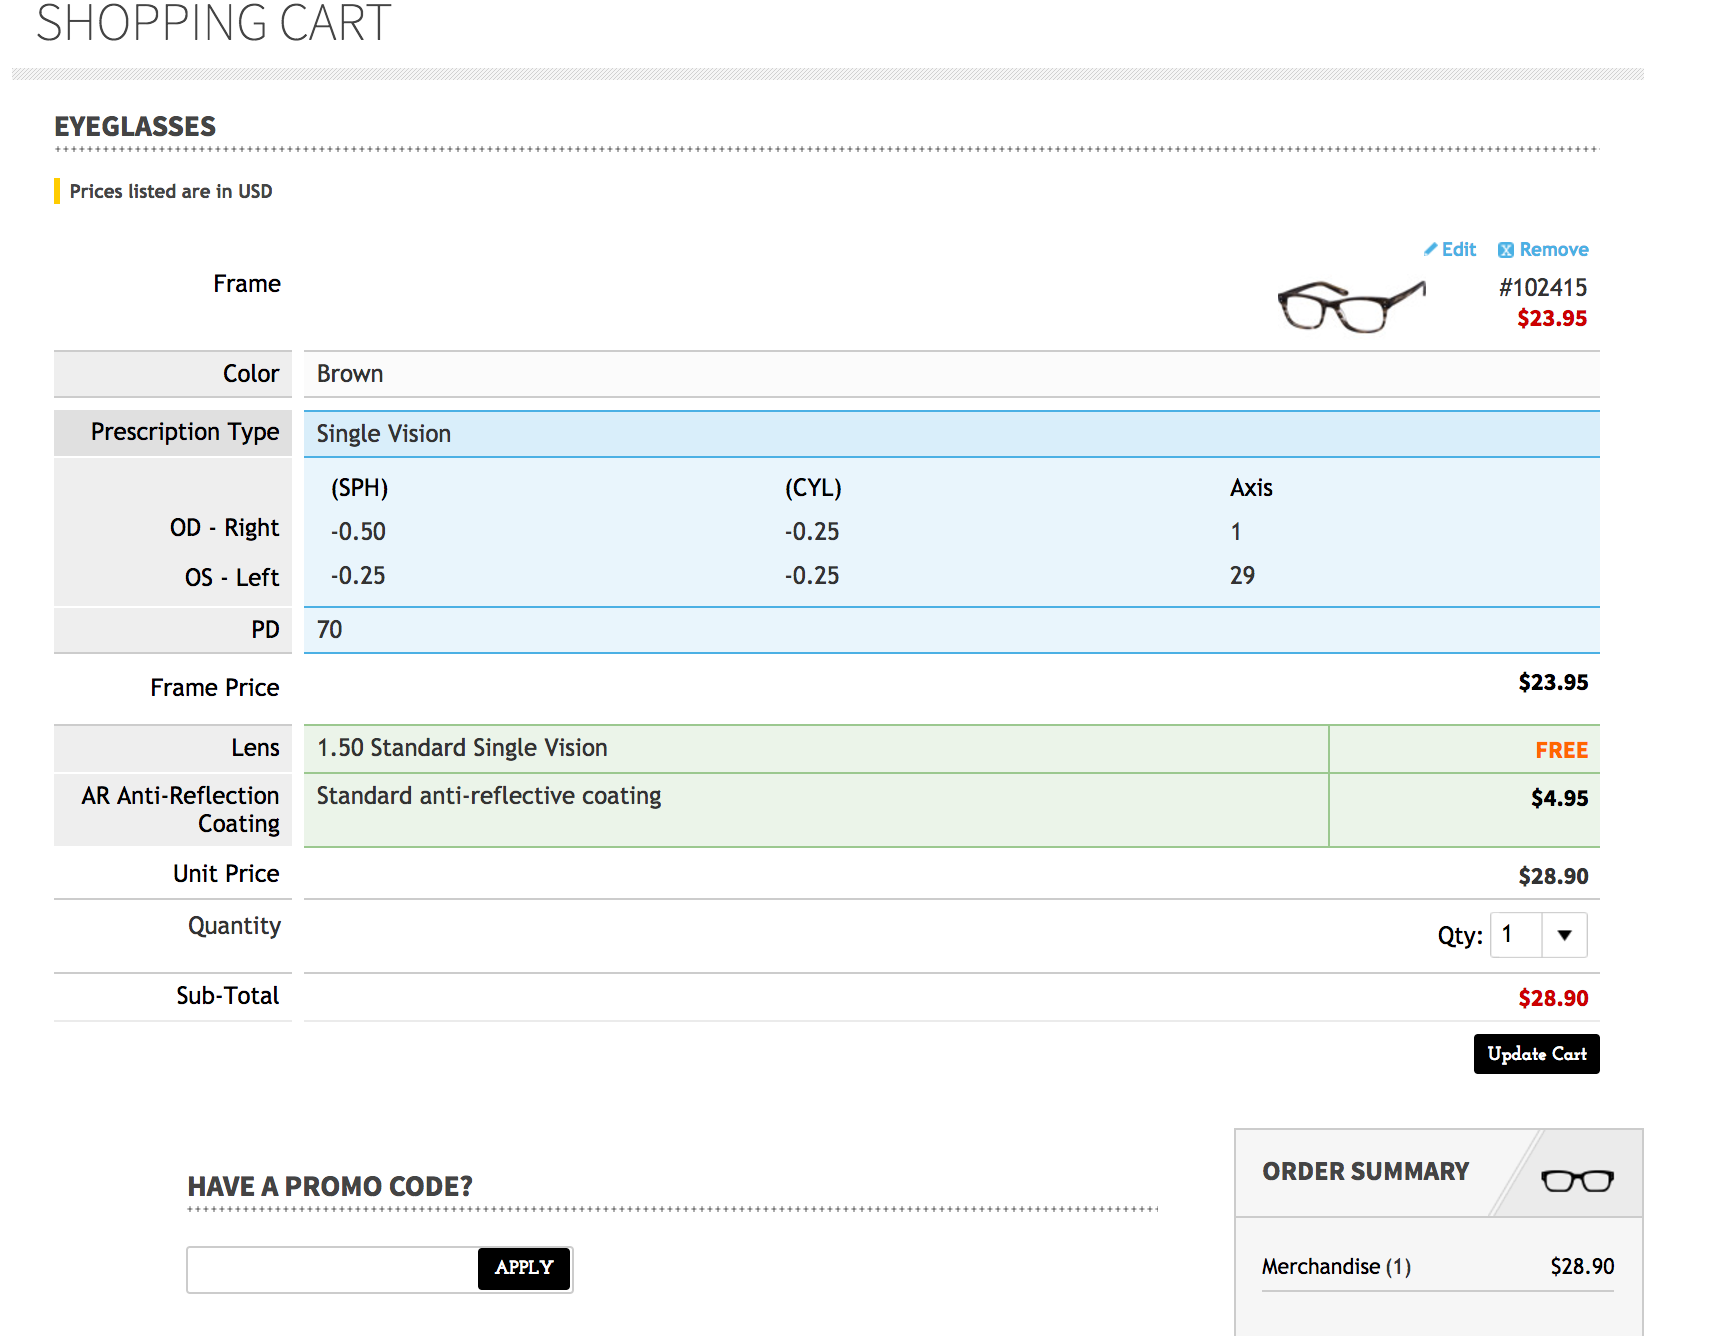Click frame item number #102415
The image size is (1710, 1336).
[1542, 288]
